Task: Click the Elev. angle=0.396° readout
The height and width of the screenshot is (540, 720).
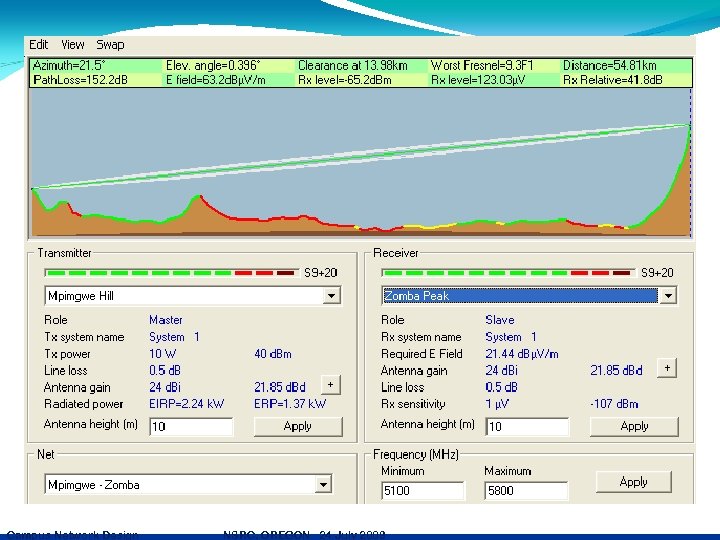Action: (x=213, y=65)
